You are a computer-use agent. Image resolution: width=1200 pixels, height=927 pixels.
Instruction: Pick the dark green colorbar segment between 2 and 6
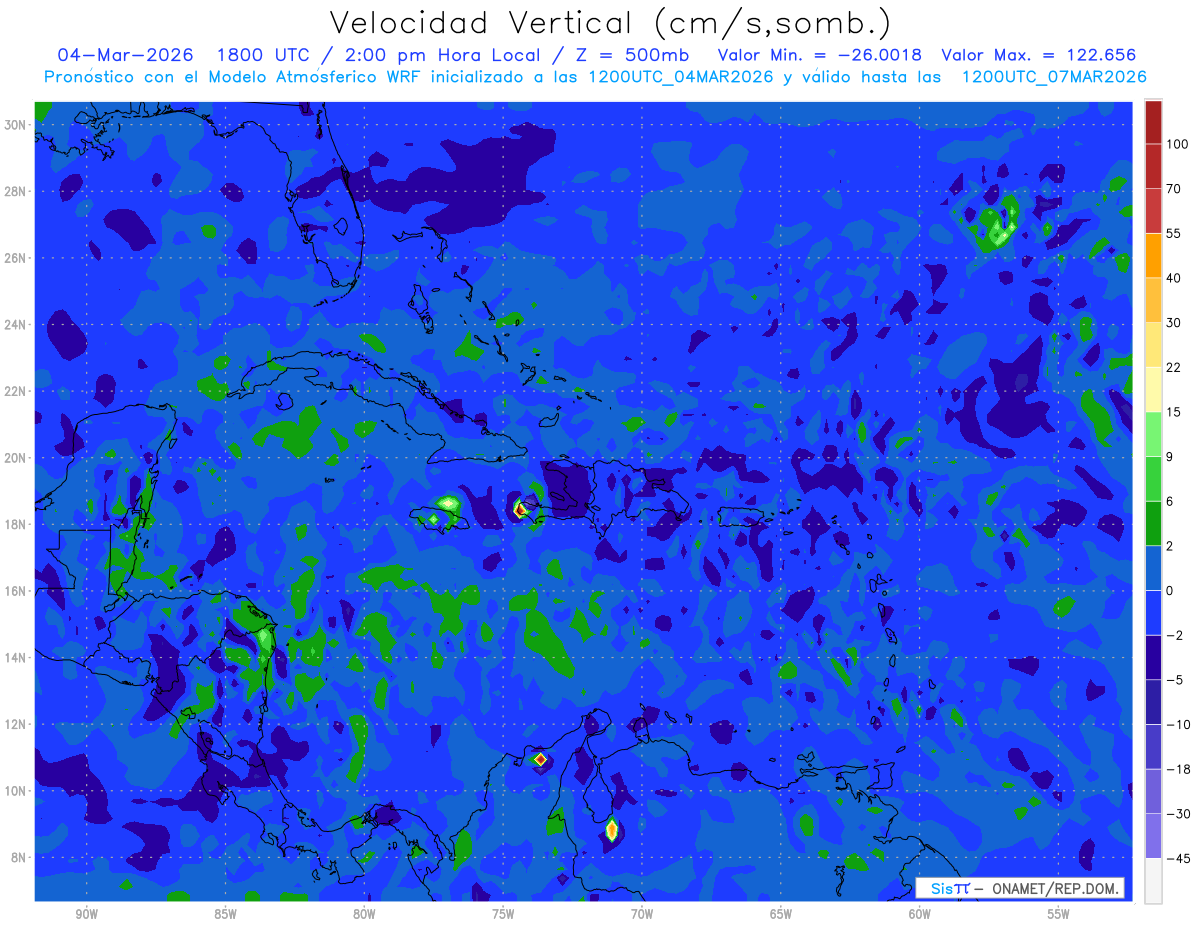pyautogui.click(x=1153, y=524)
